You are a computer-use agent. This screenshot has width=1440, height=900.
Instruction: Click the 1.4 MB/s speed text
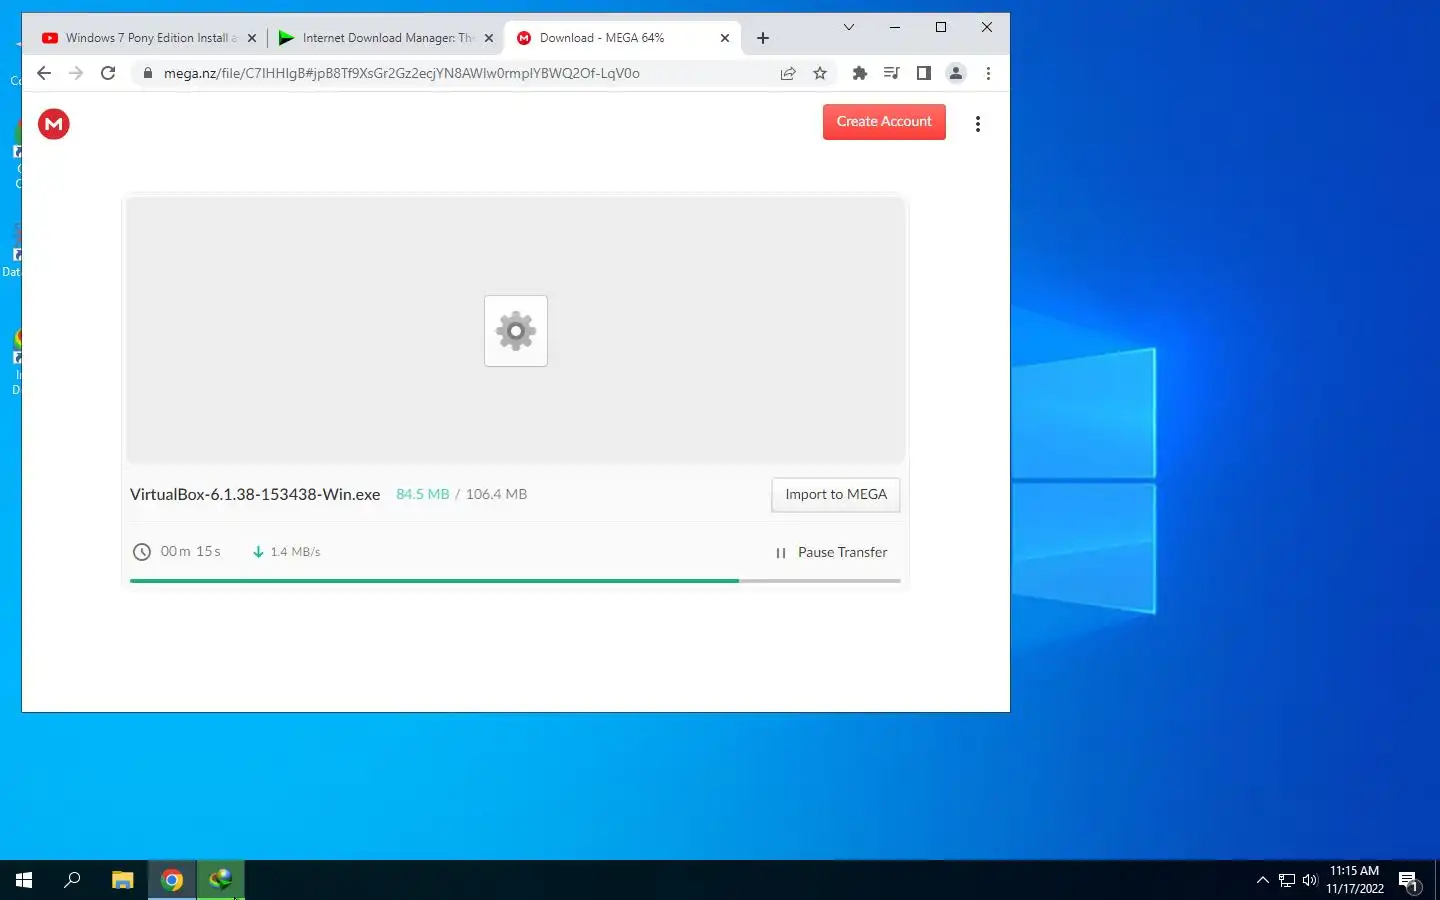tap(295, 552)
